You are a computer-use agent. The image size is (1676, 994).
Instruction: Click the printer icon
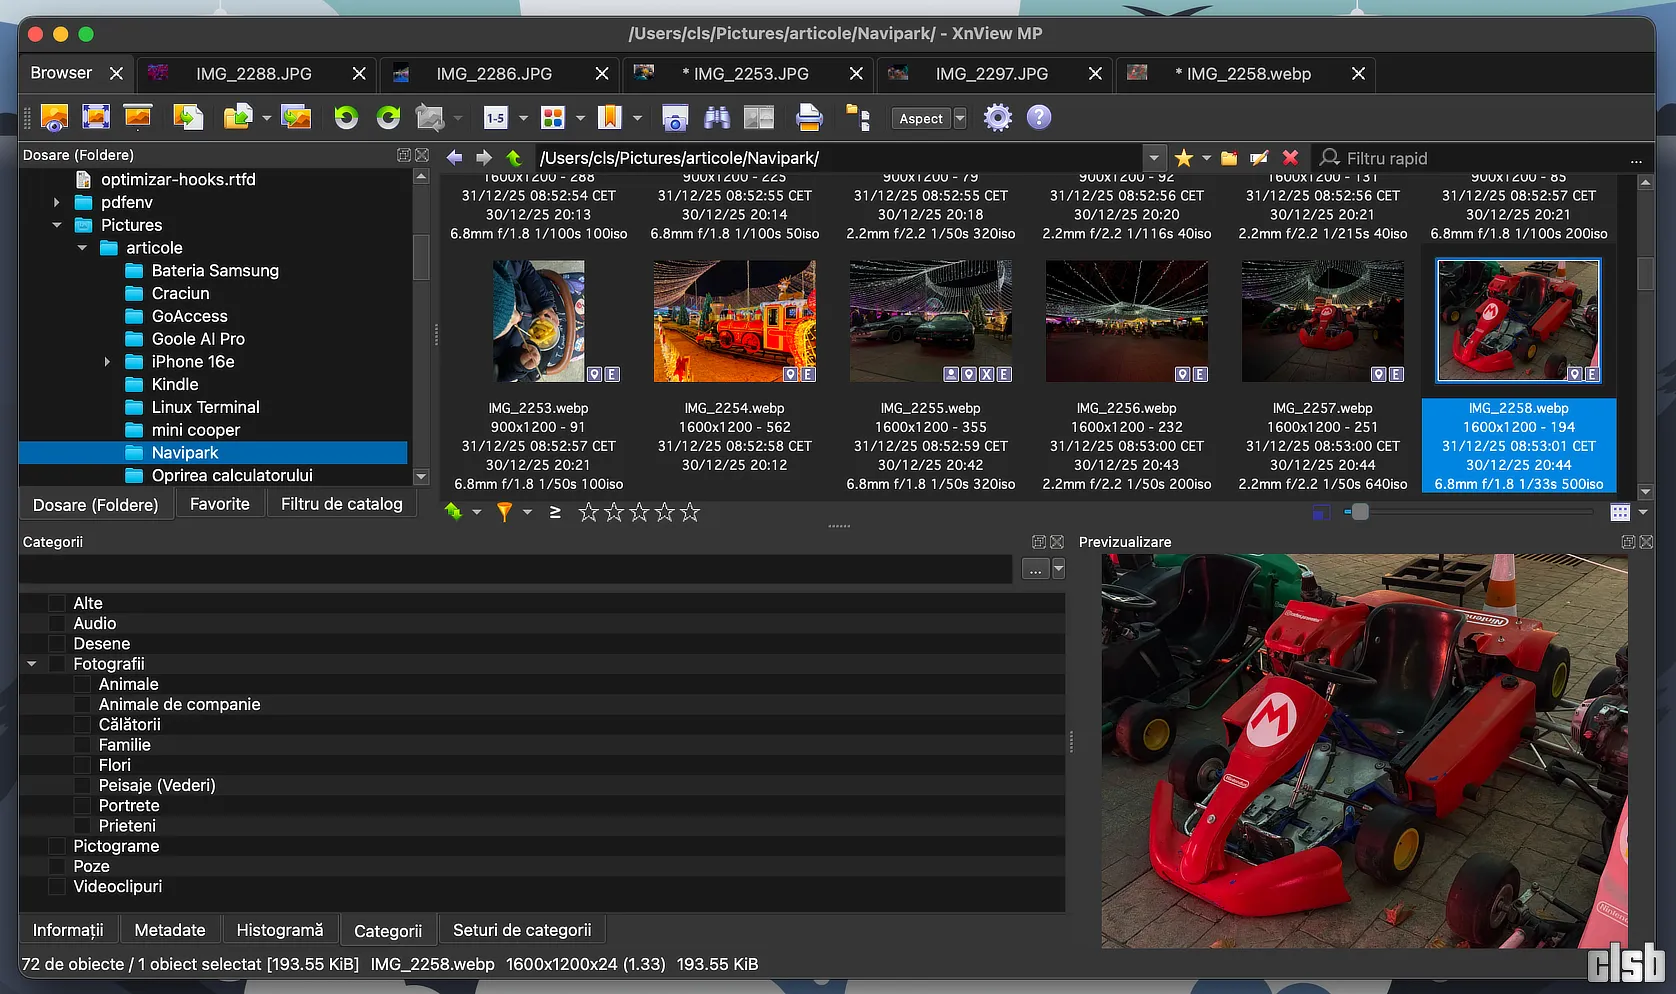point(809,118)
